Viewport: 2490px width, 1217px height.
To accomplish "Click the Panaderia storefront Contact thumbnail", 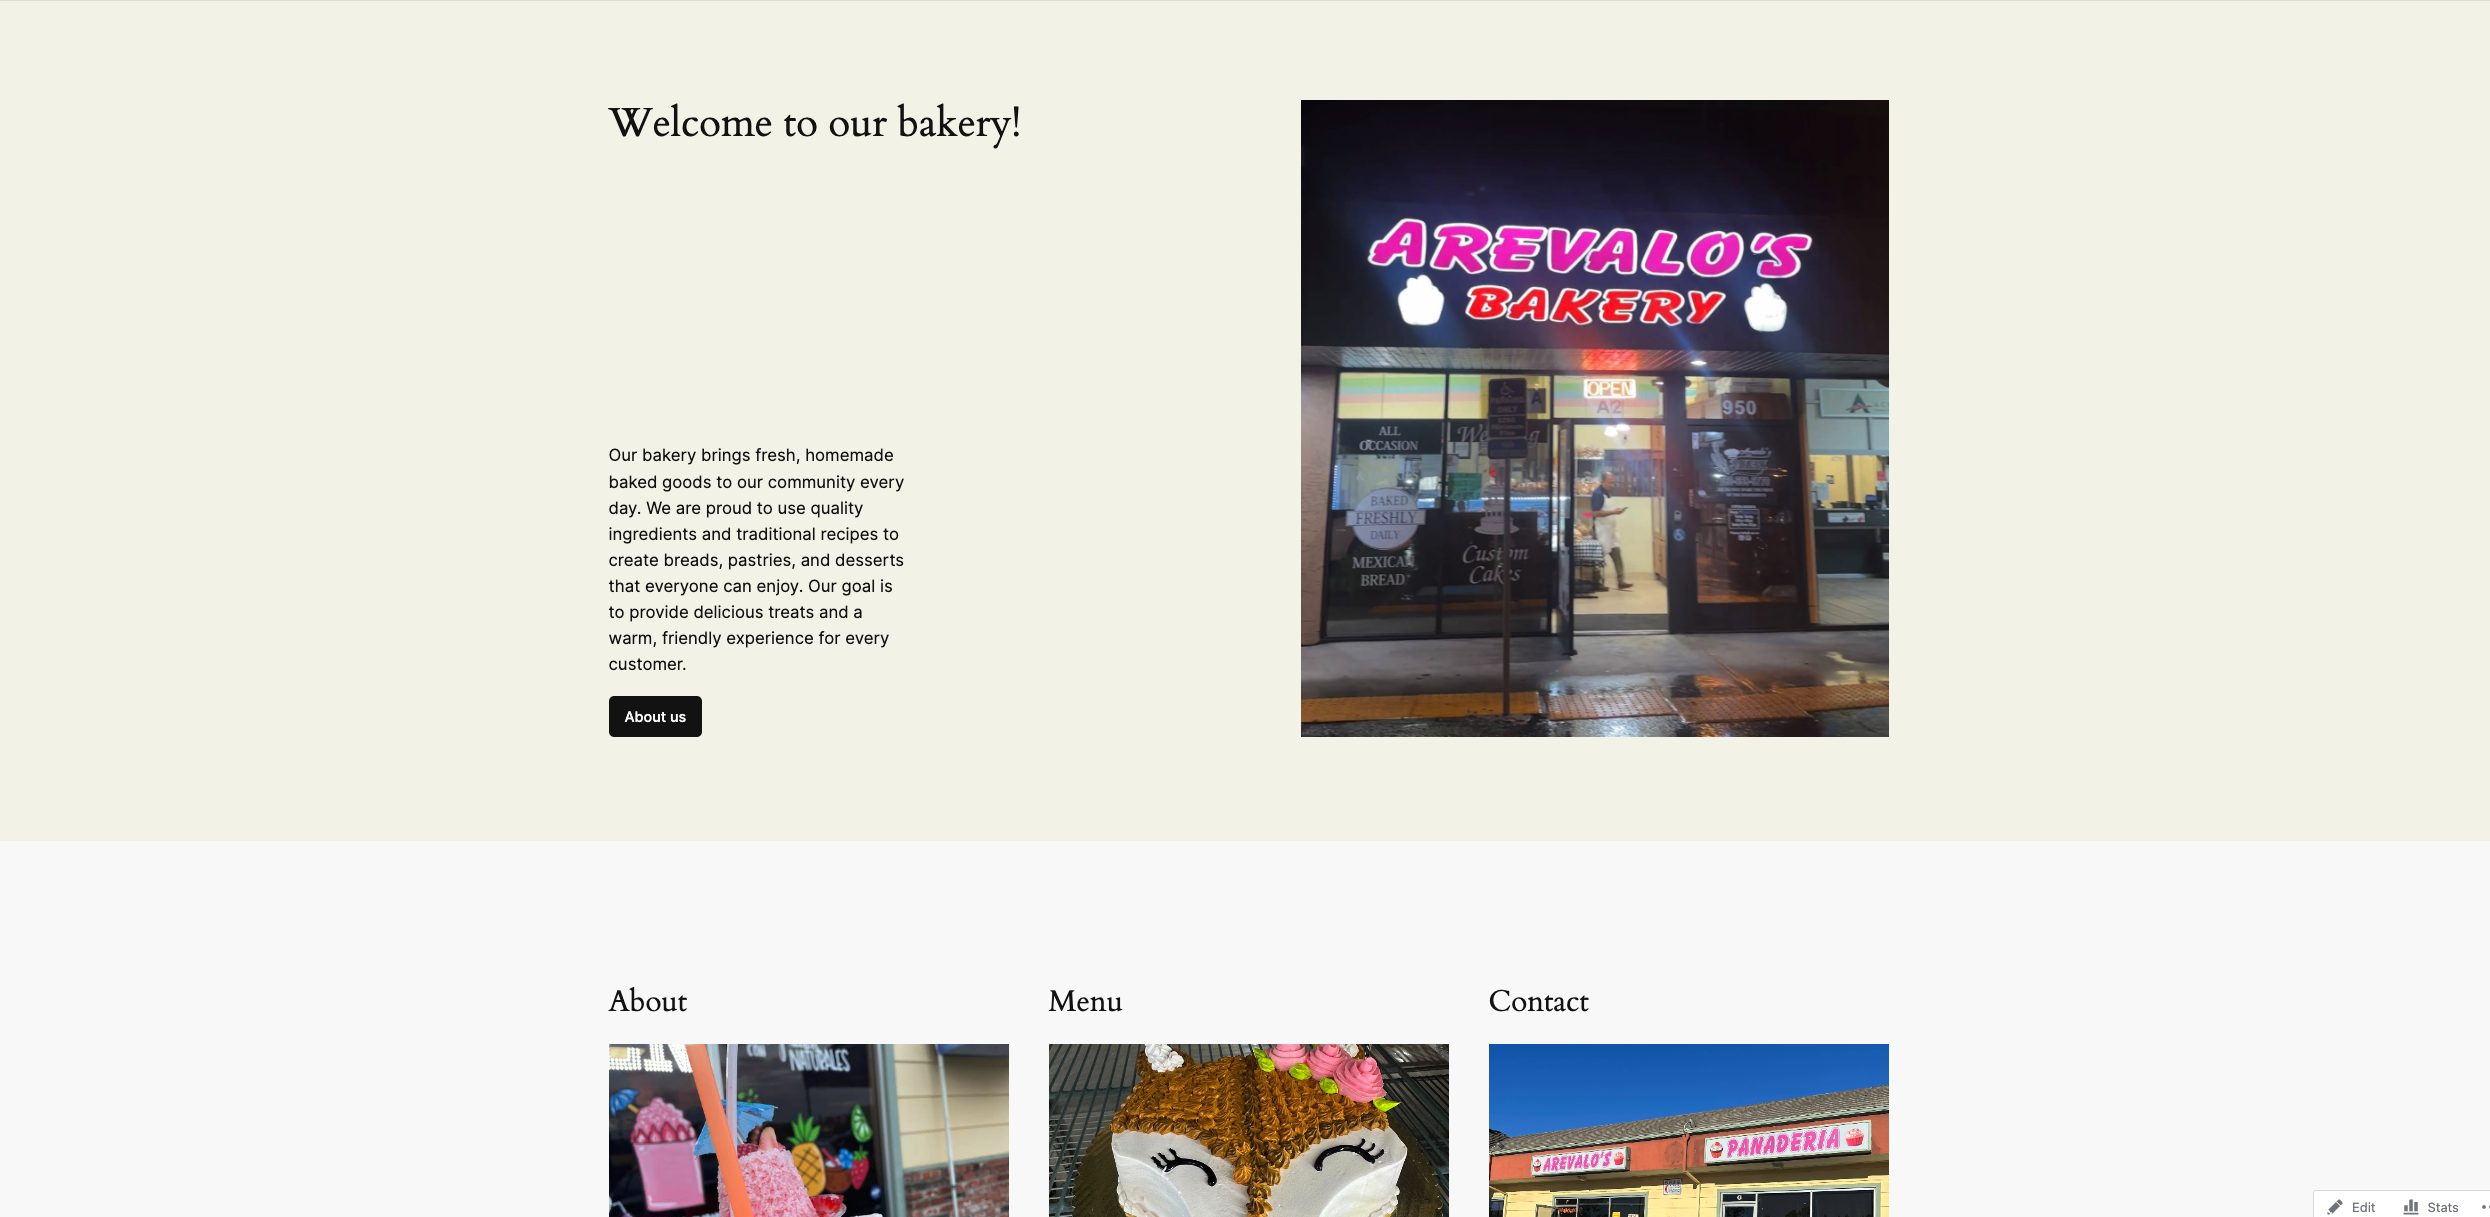I will click(1688, 1130).
